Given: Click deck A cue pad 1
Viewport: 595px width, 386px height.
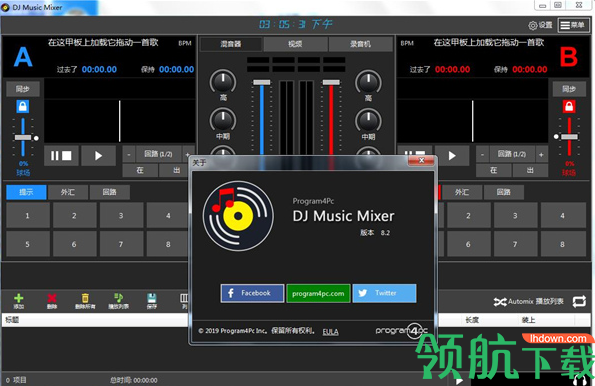Looking at the screenshot, I should coord(28,216).
